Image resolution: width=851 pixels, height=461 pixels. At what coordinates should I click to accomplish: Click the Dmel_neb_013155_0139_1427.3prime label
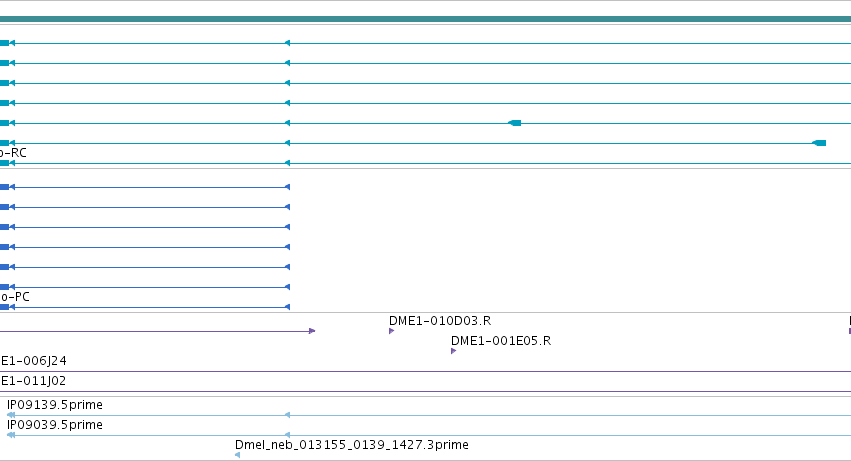[352, 445]
